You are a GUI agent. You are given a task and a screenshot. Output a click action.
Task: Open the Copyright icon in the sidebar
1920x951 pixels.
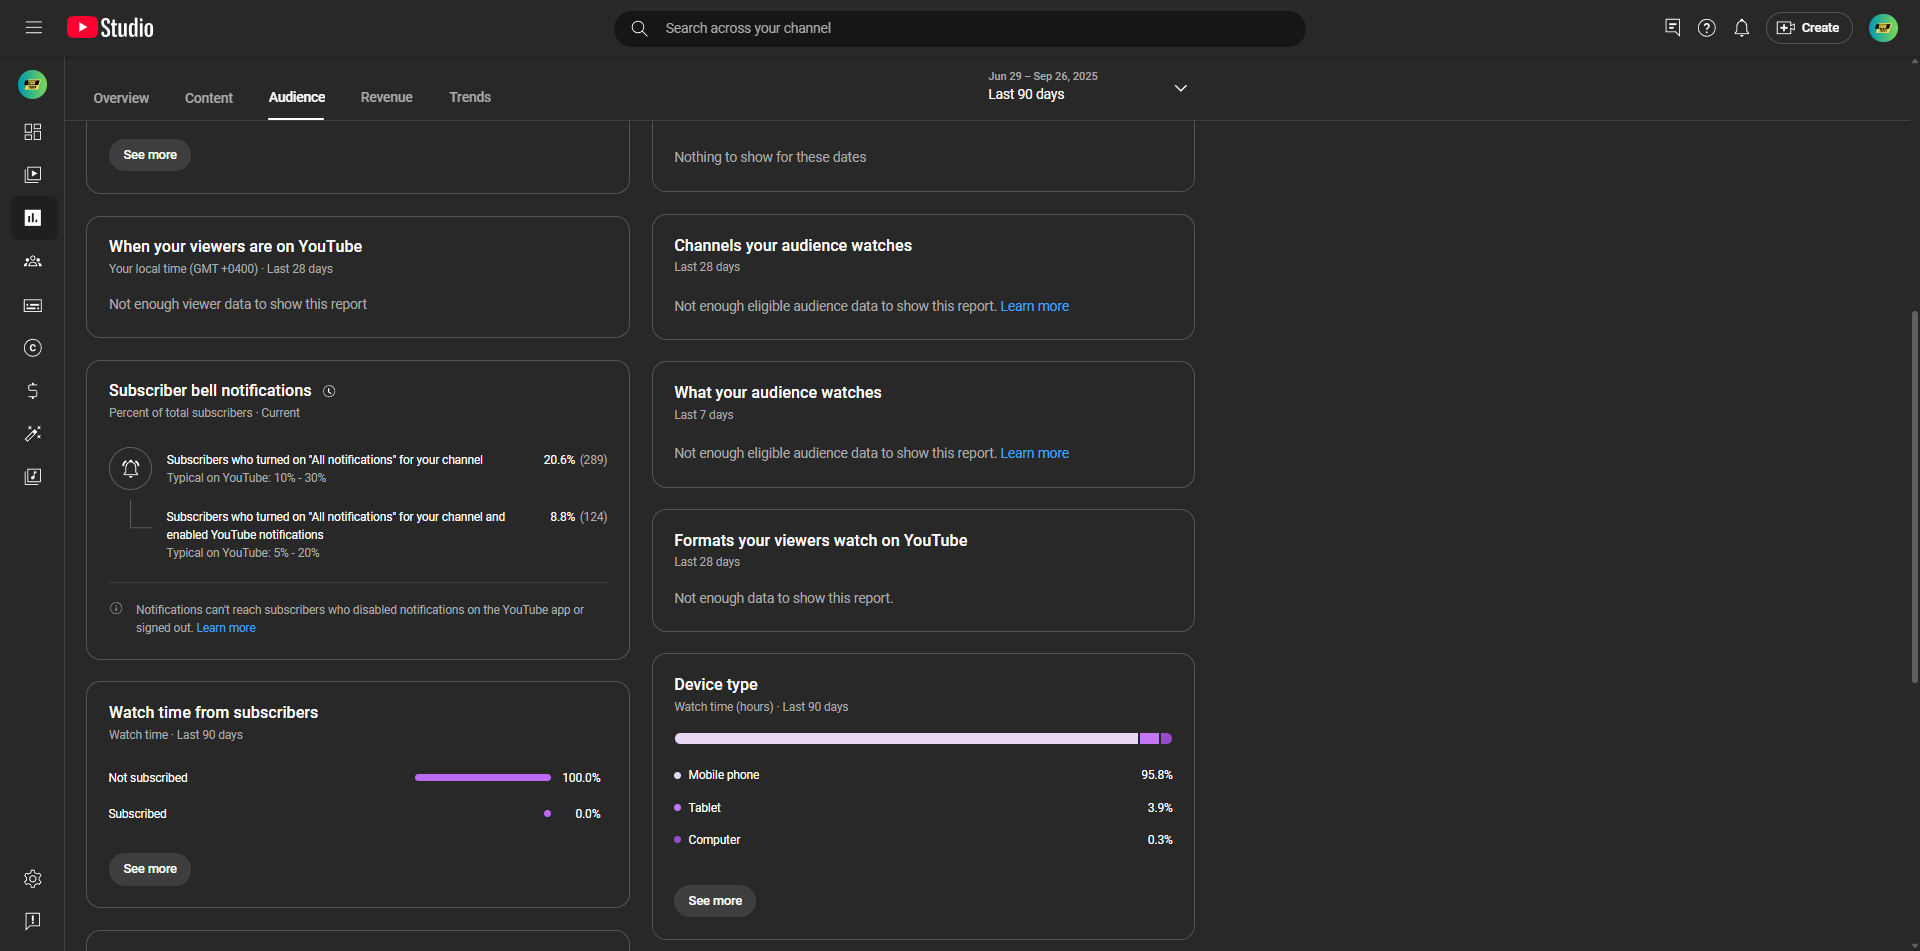33,348
